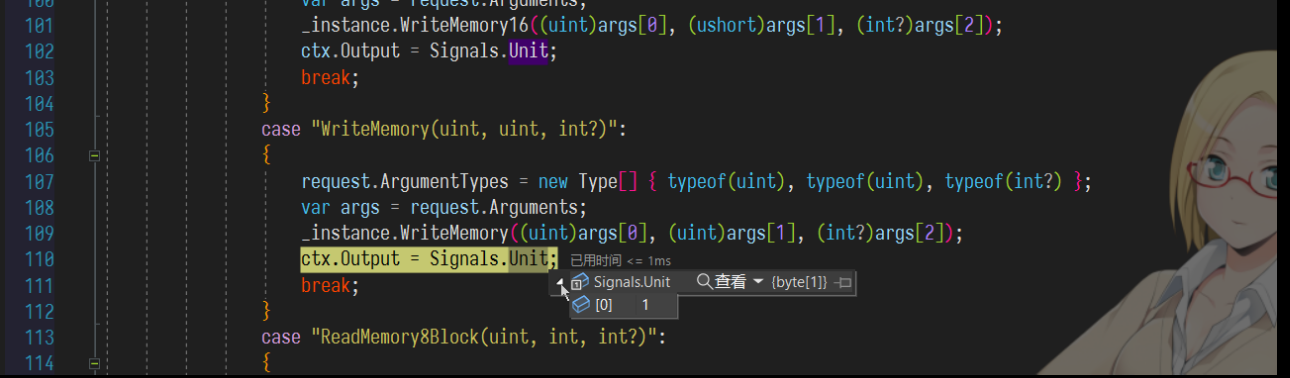Click the elapsed time hint '已用时间 <= 1ms'
This screenshot has width=1290, height=378.
[621, 260]
